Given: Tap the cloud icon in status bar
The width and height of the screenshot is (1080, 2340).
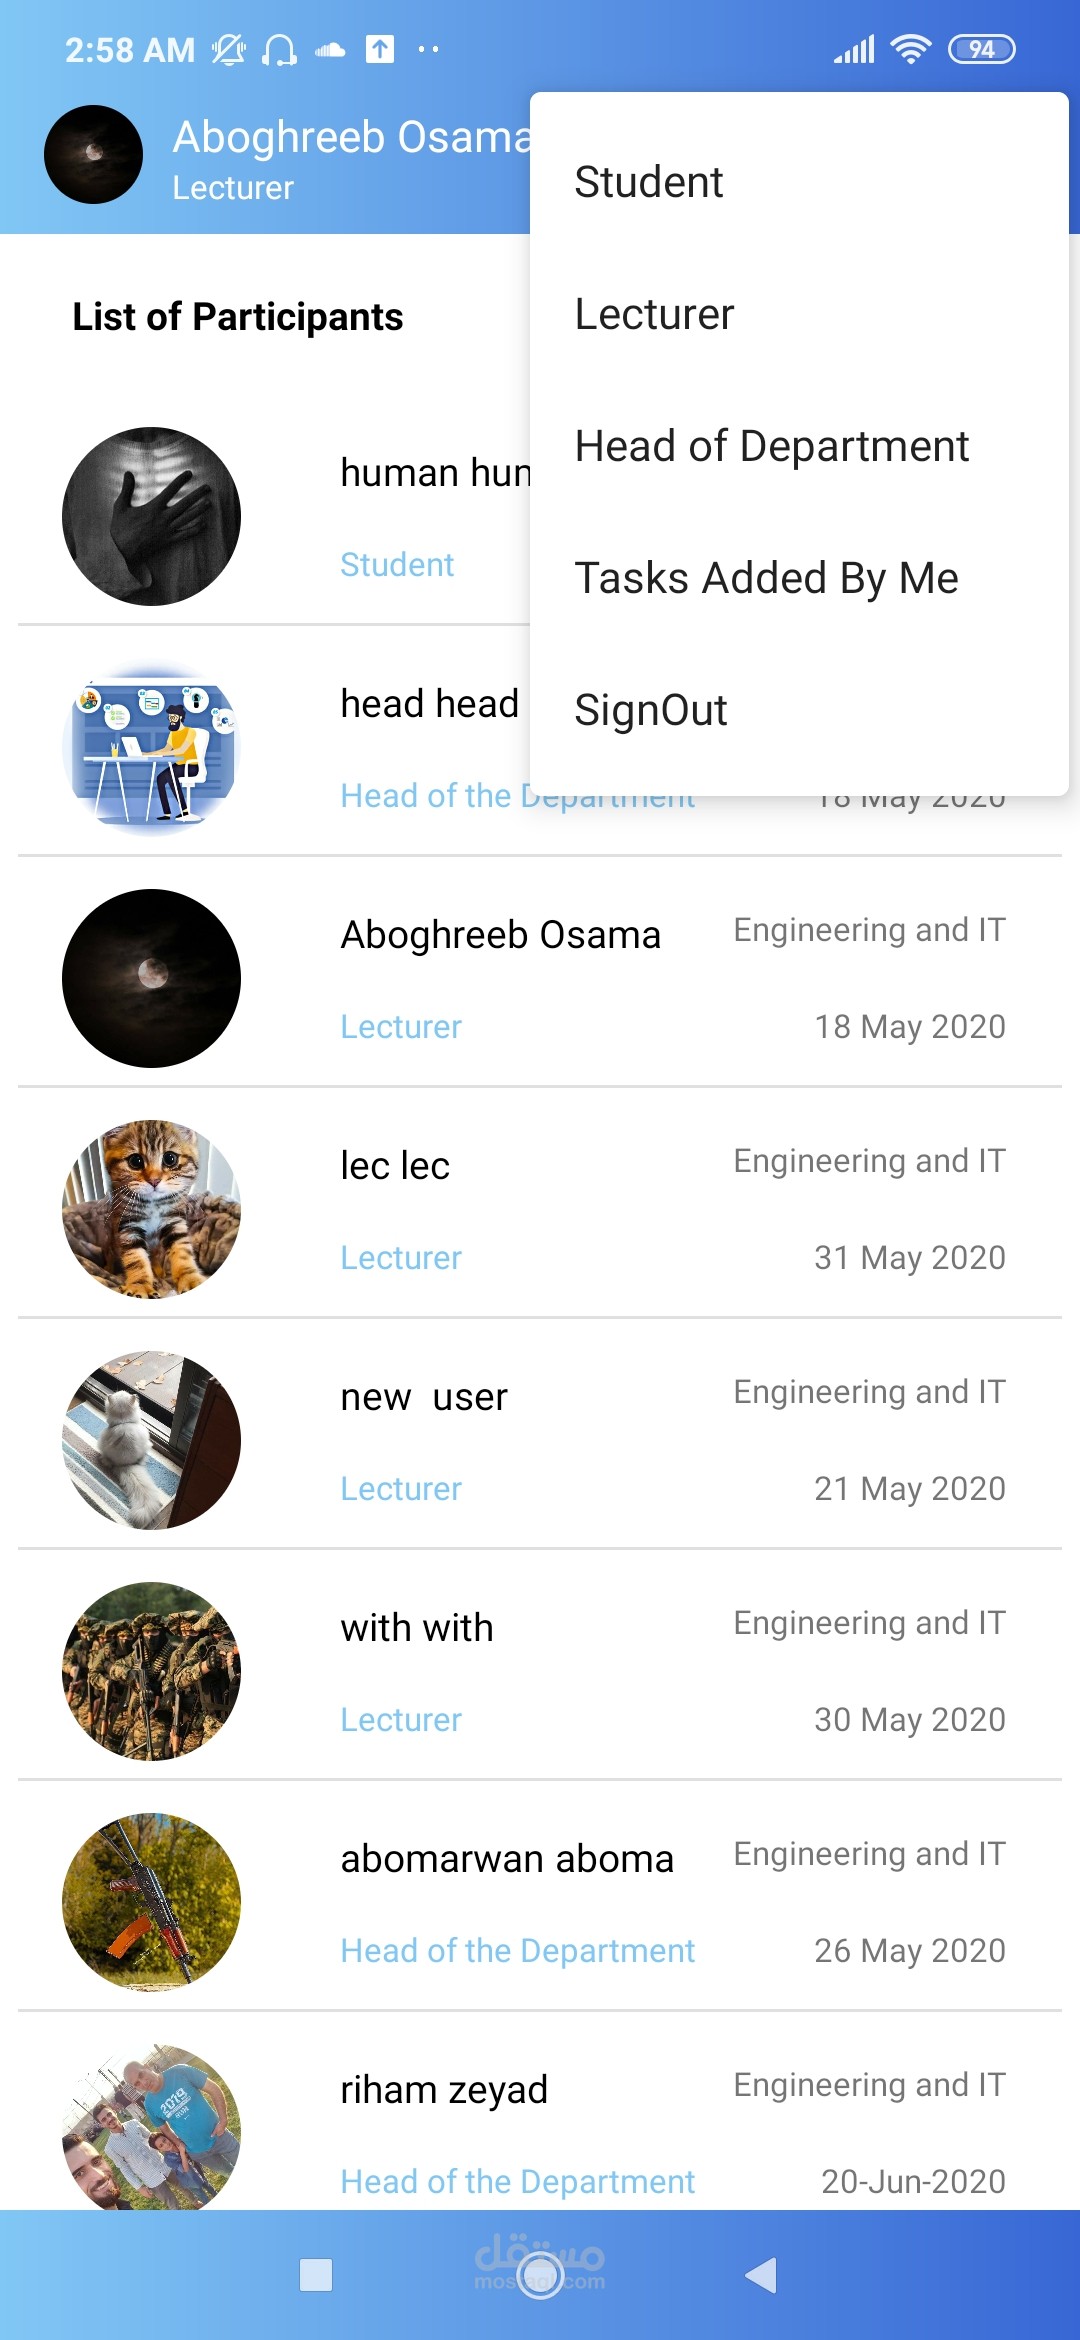Looking at the screenshot, I should click(x=329, y=49).
